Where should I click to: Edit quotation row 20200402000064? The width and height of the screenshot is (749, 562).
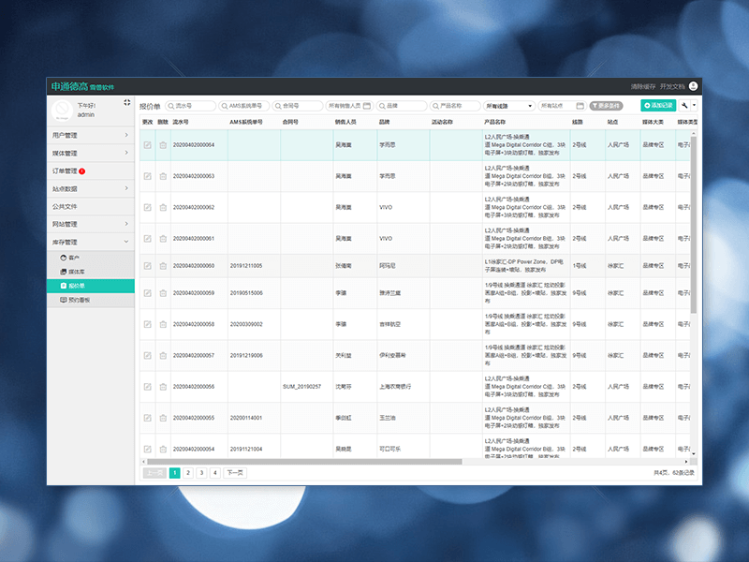coord(148,145)
